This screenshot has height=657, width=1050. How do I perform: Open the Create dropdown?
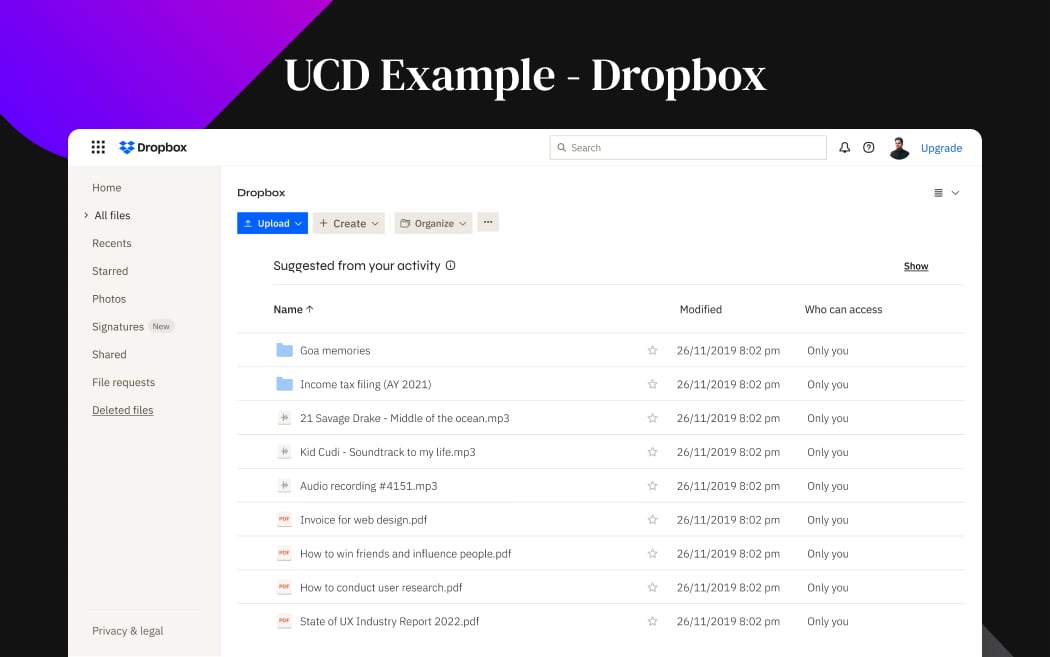coord(349,223)
